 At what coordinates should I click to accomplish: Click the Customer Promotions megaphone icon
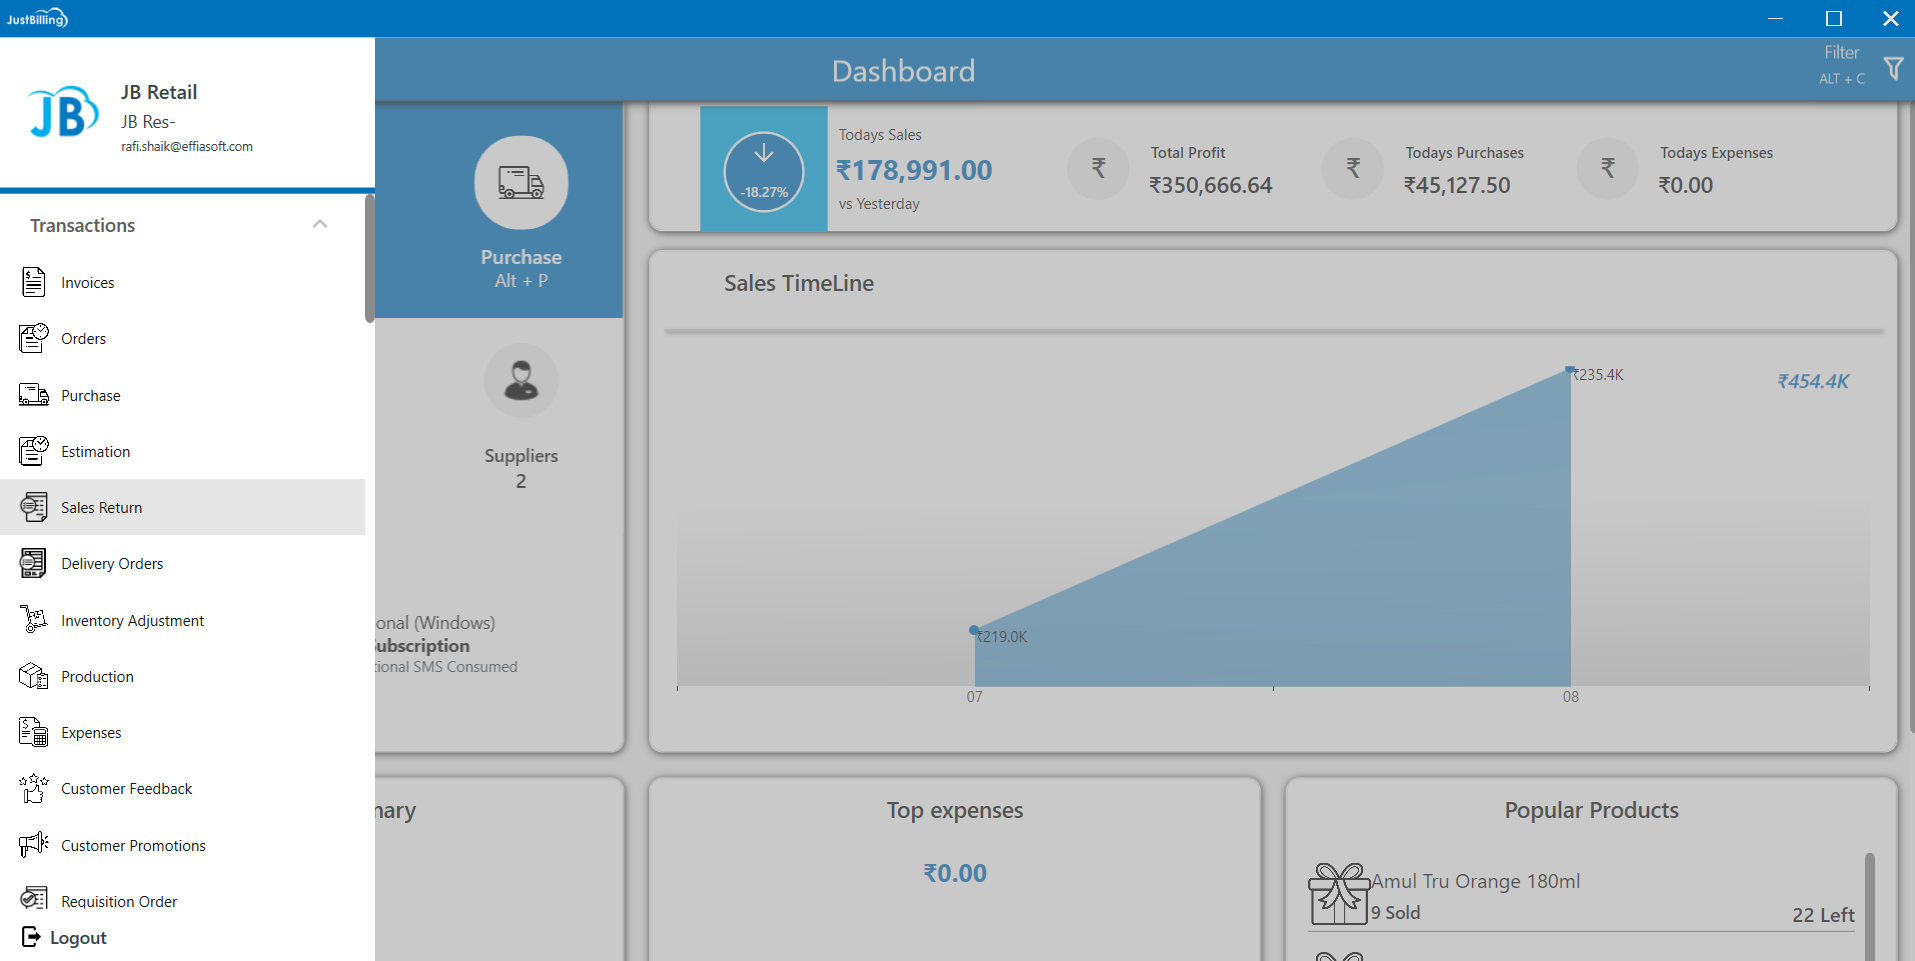click(x=33, y=845)
